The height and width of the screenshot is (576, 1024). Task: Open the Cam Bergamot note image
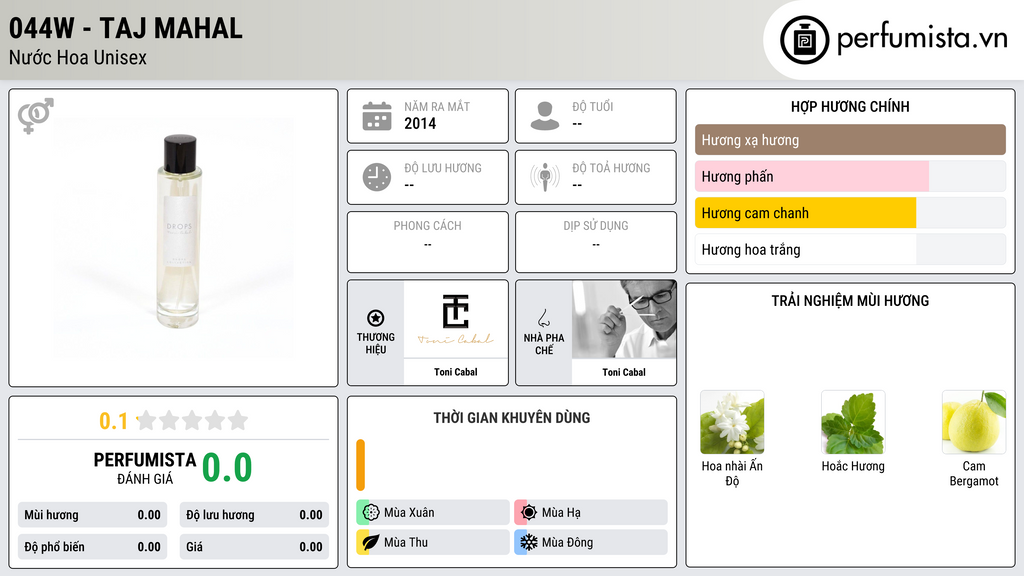click(x=974, y=422)
